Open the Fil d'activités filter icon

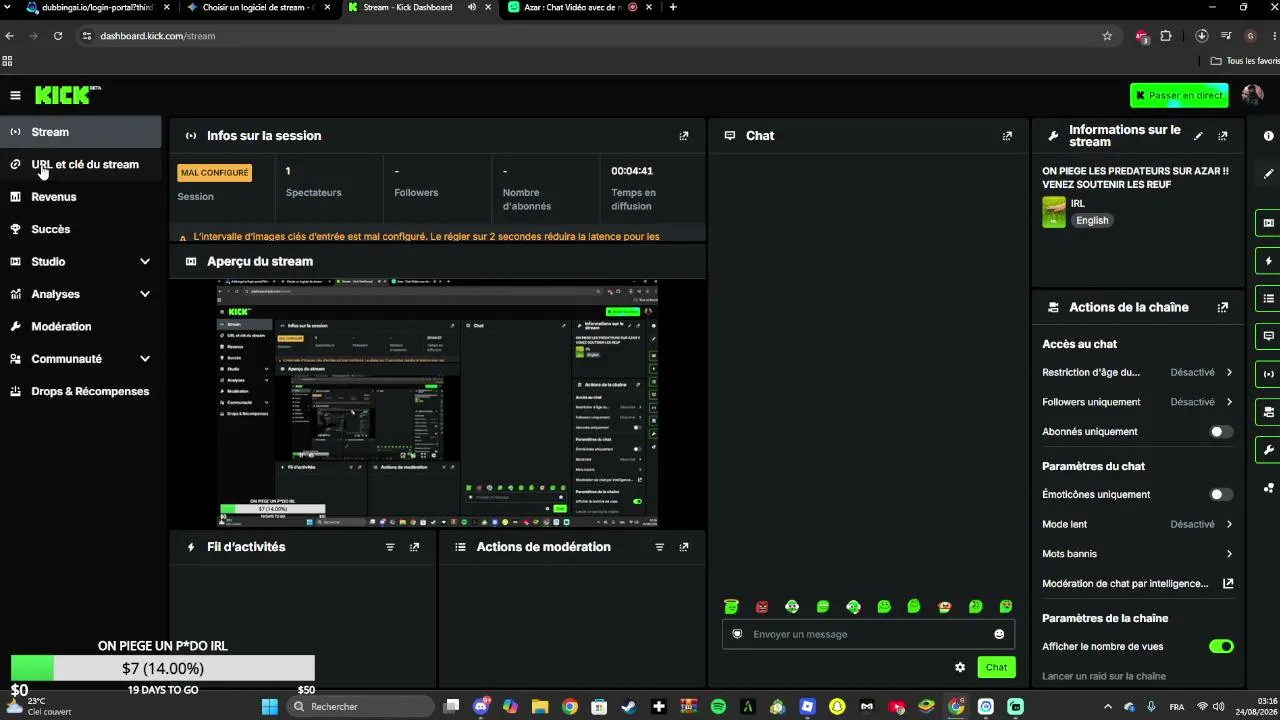pos(390,547)
